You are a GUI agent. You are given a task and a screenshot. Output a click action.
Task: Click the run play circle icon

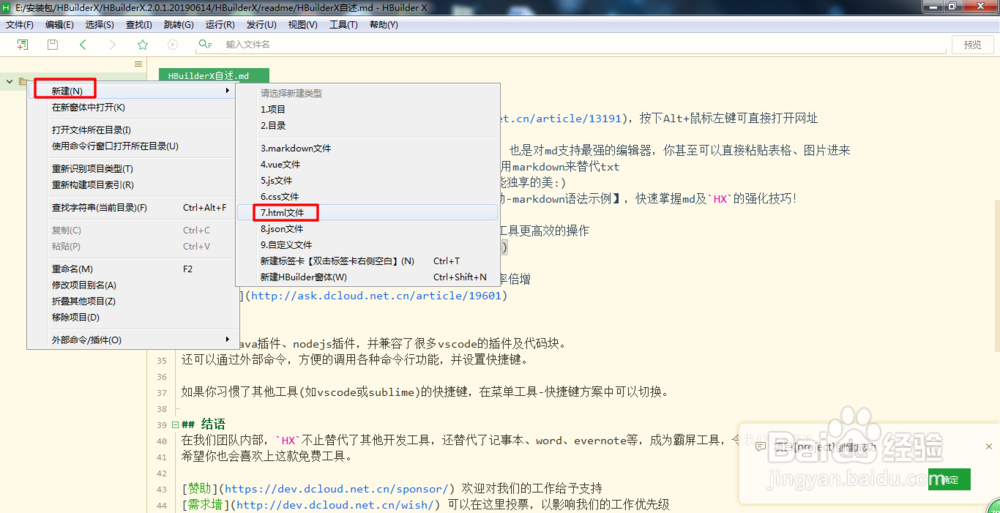click(x=172, y=45)
